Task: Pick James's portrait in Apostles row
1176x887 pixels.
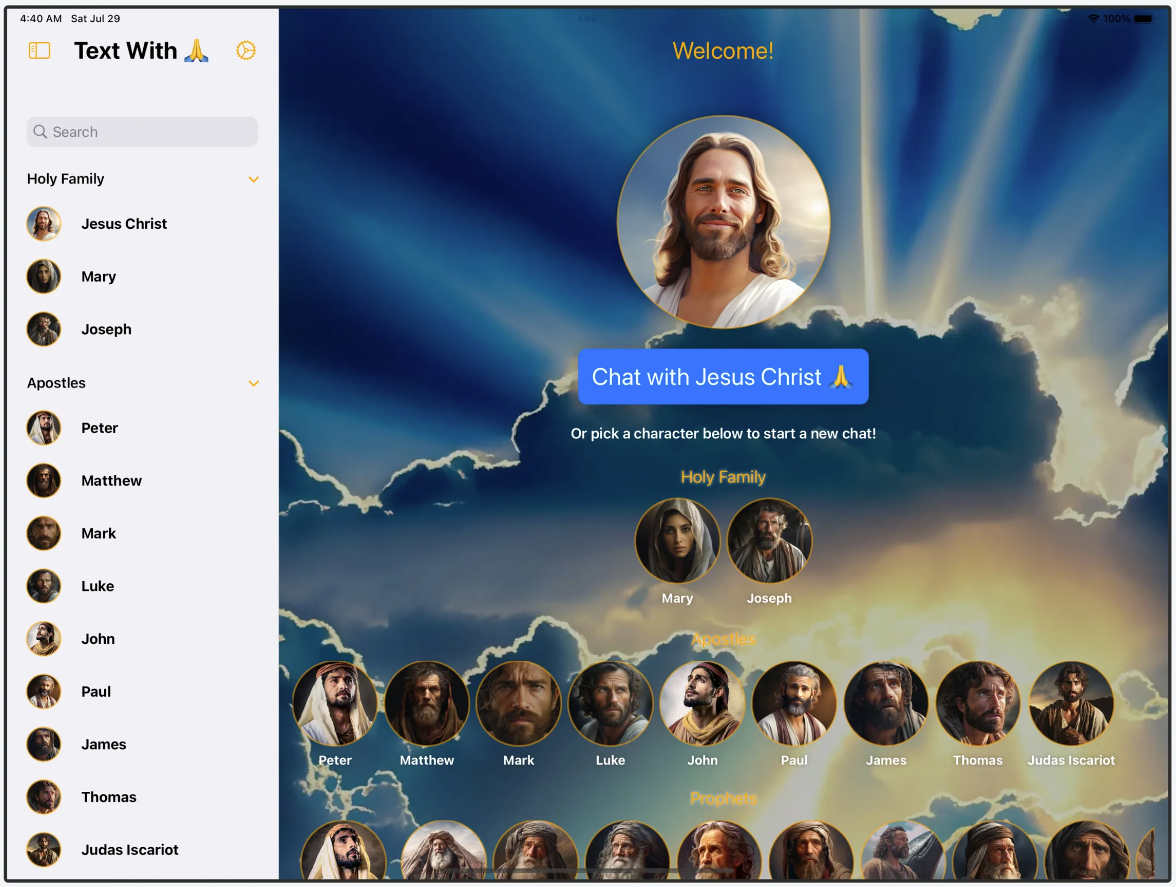Action: point(886,703)
